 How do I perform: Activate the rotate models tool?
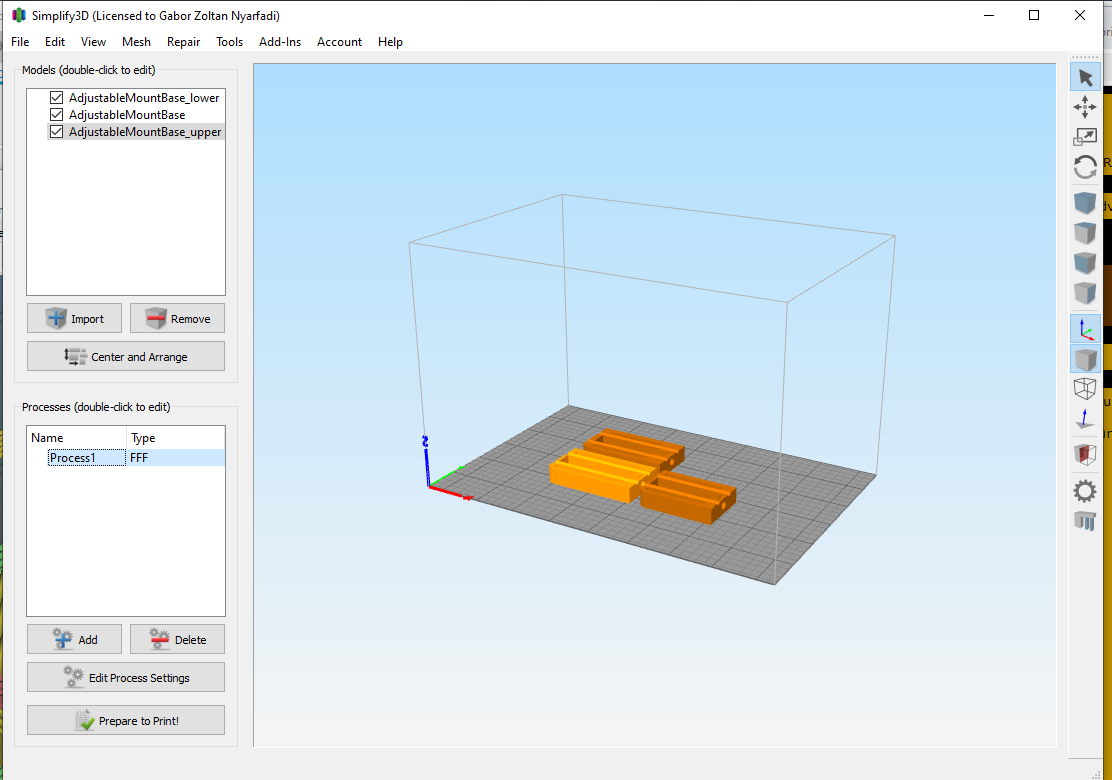pyautogui.click(x=1085, y=167)
